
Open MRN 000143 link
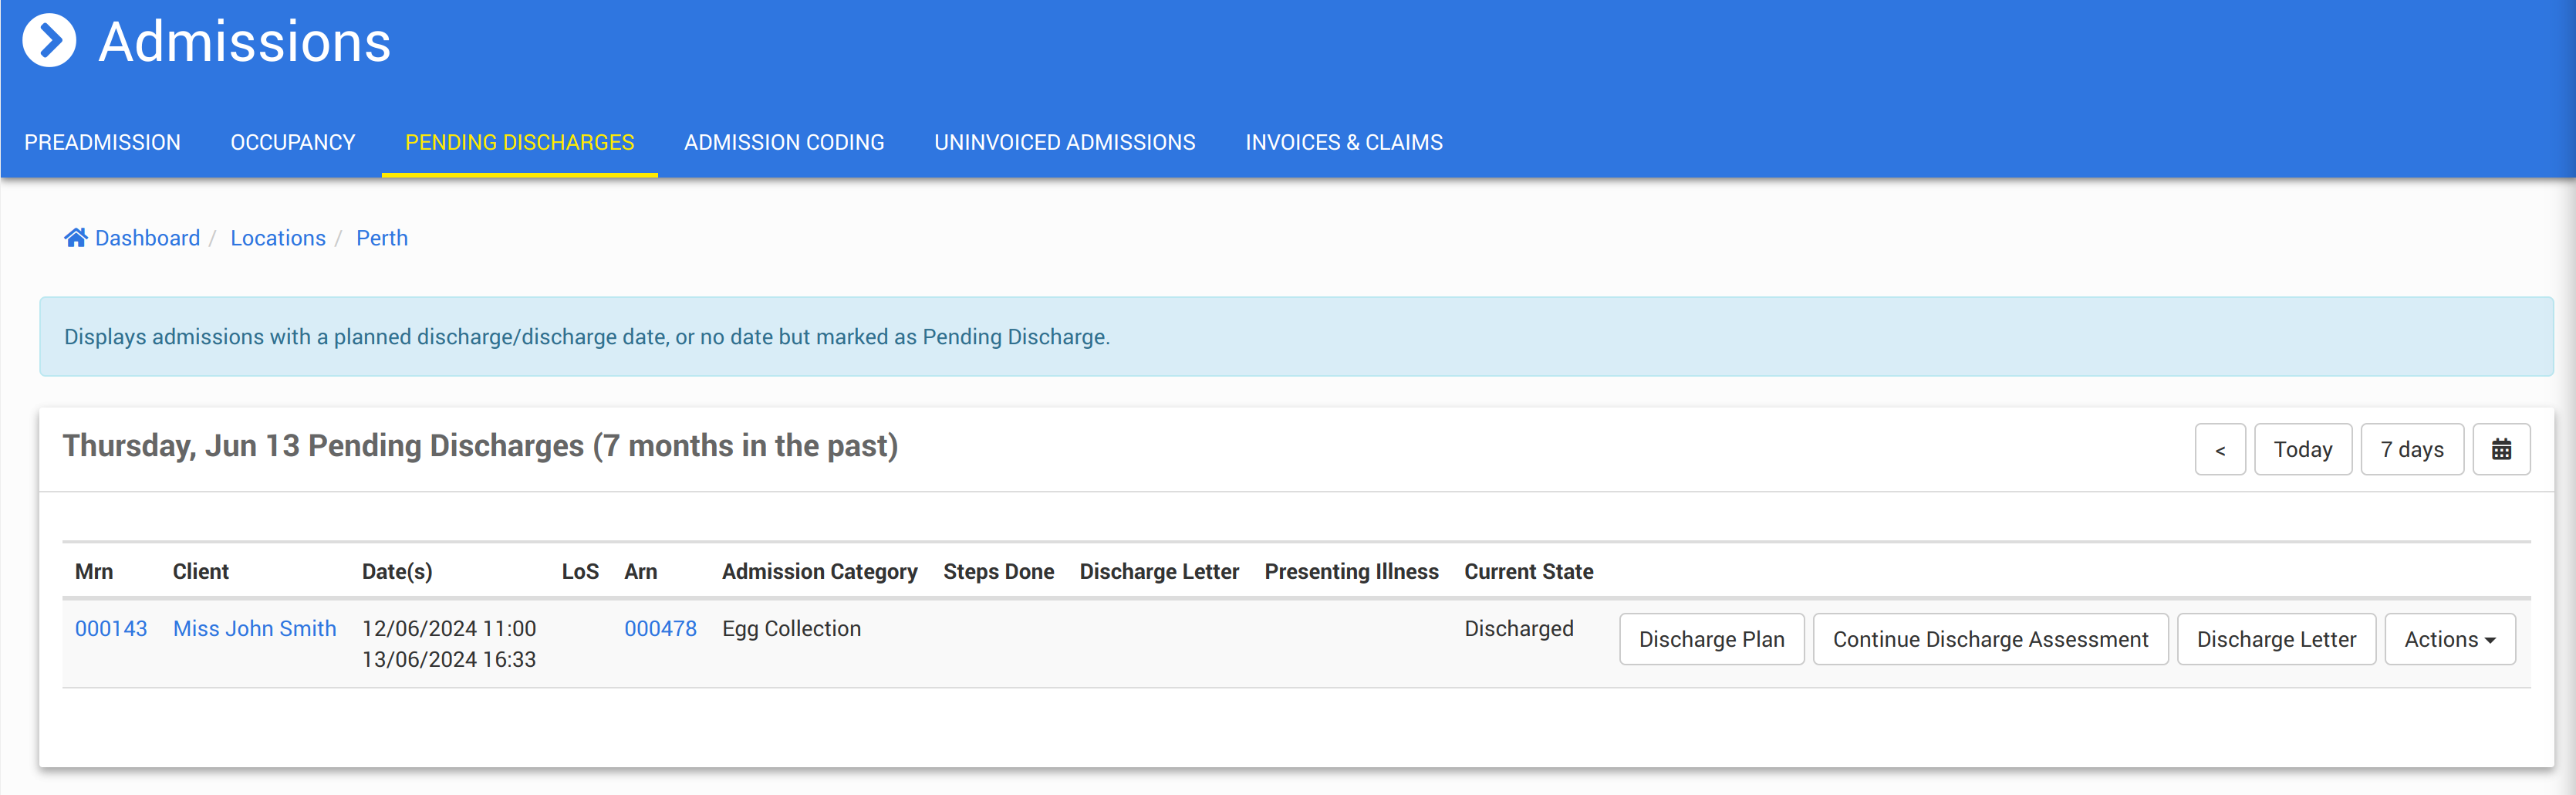pyautogui.click(x=111, y=629)
